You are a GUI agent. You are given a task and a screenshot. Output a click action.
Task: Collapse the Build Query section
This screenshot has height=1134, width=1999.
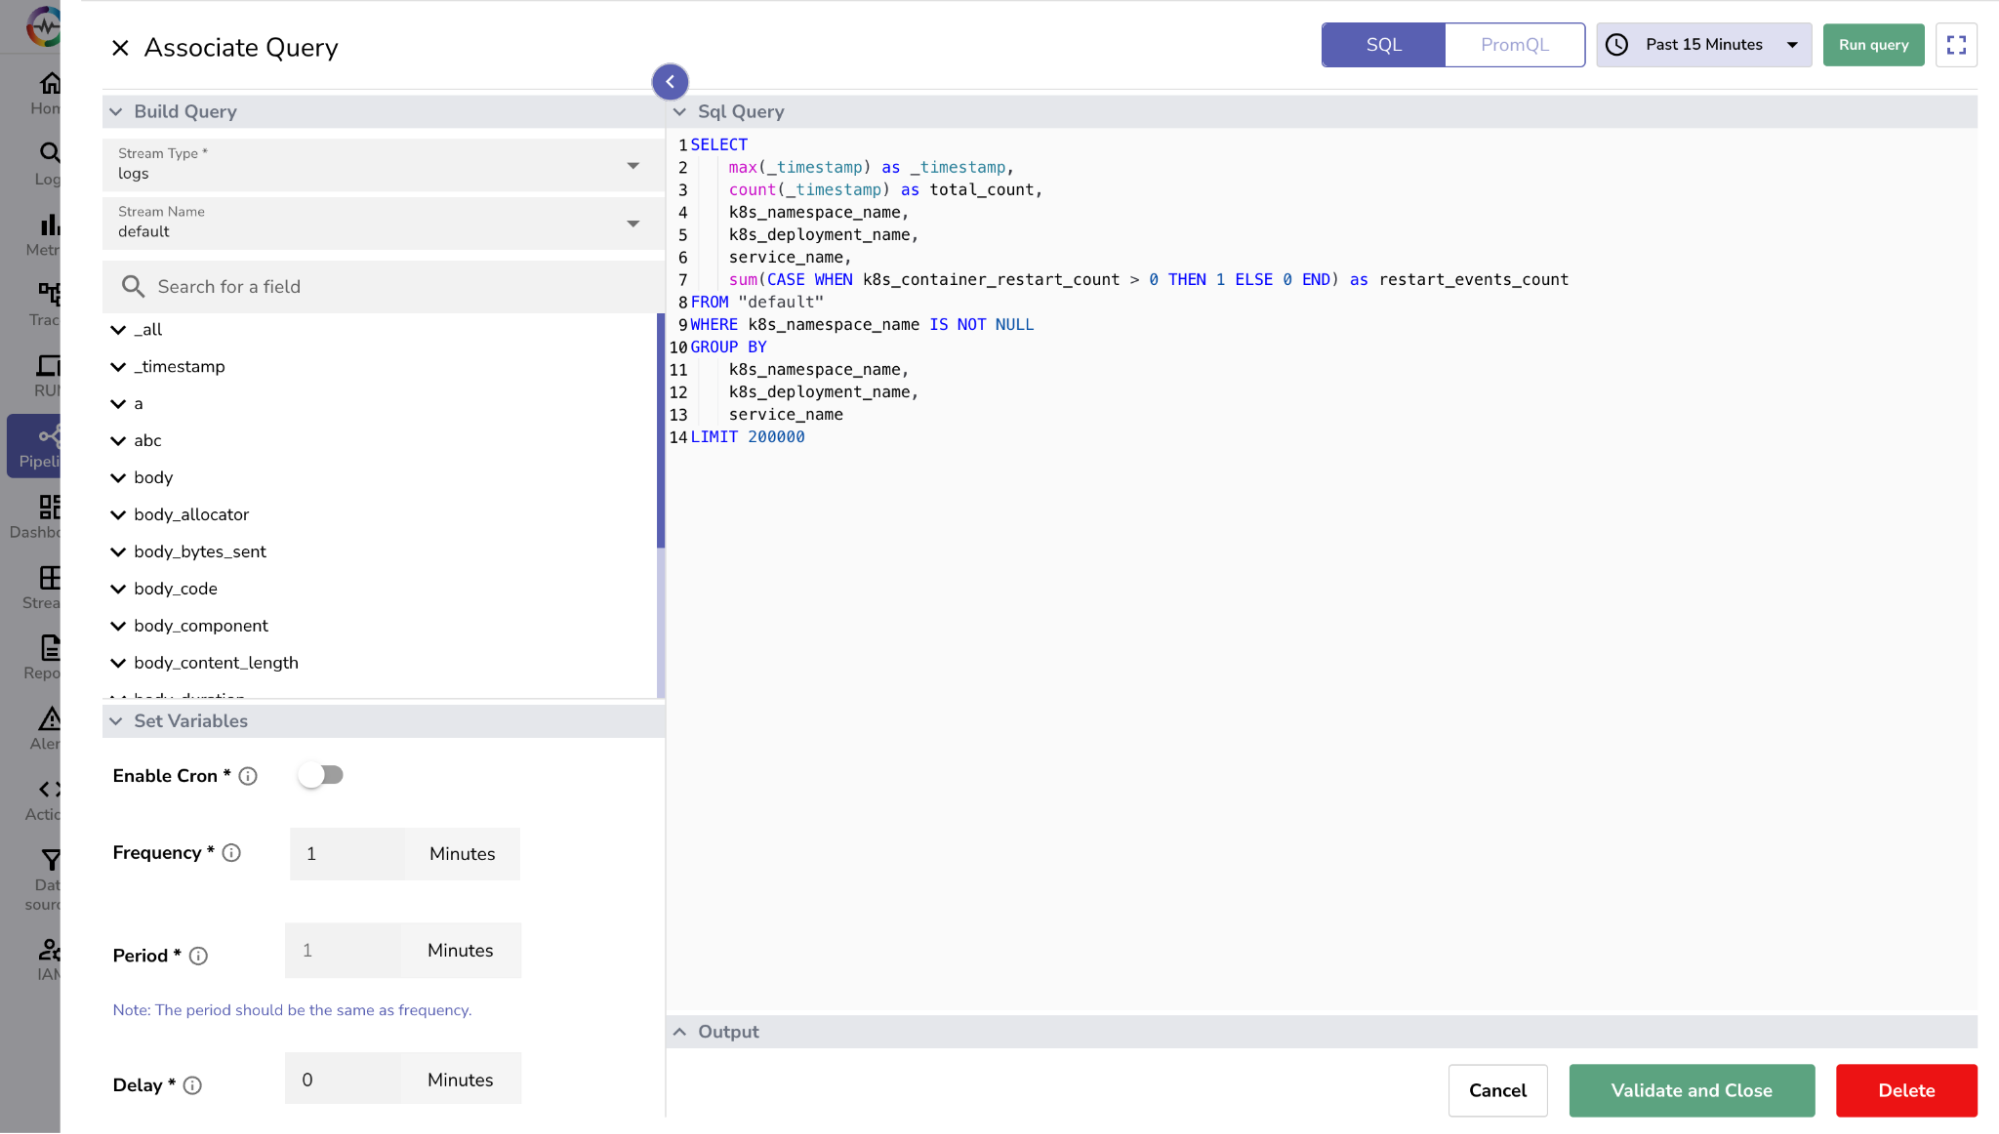click(117, 112)
